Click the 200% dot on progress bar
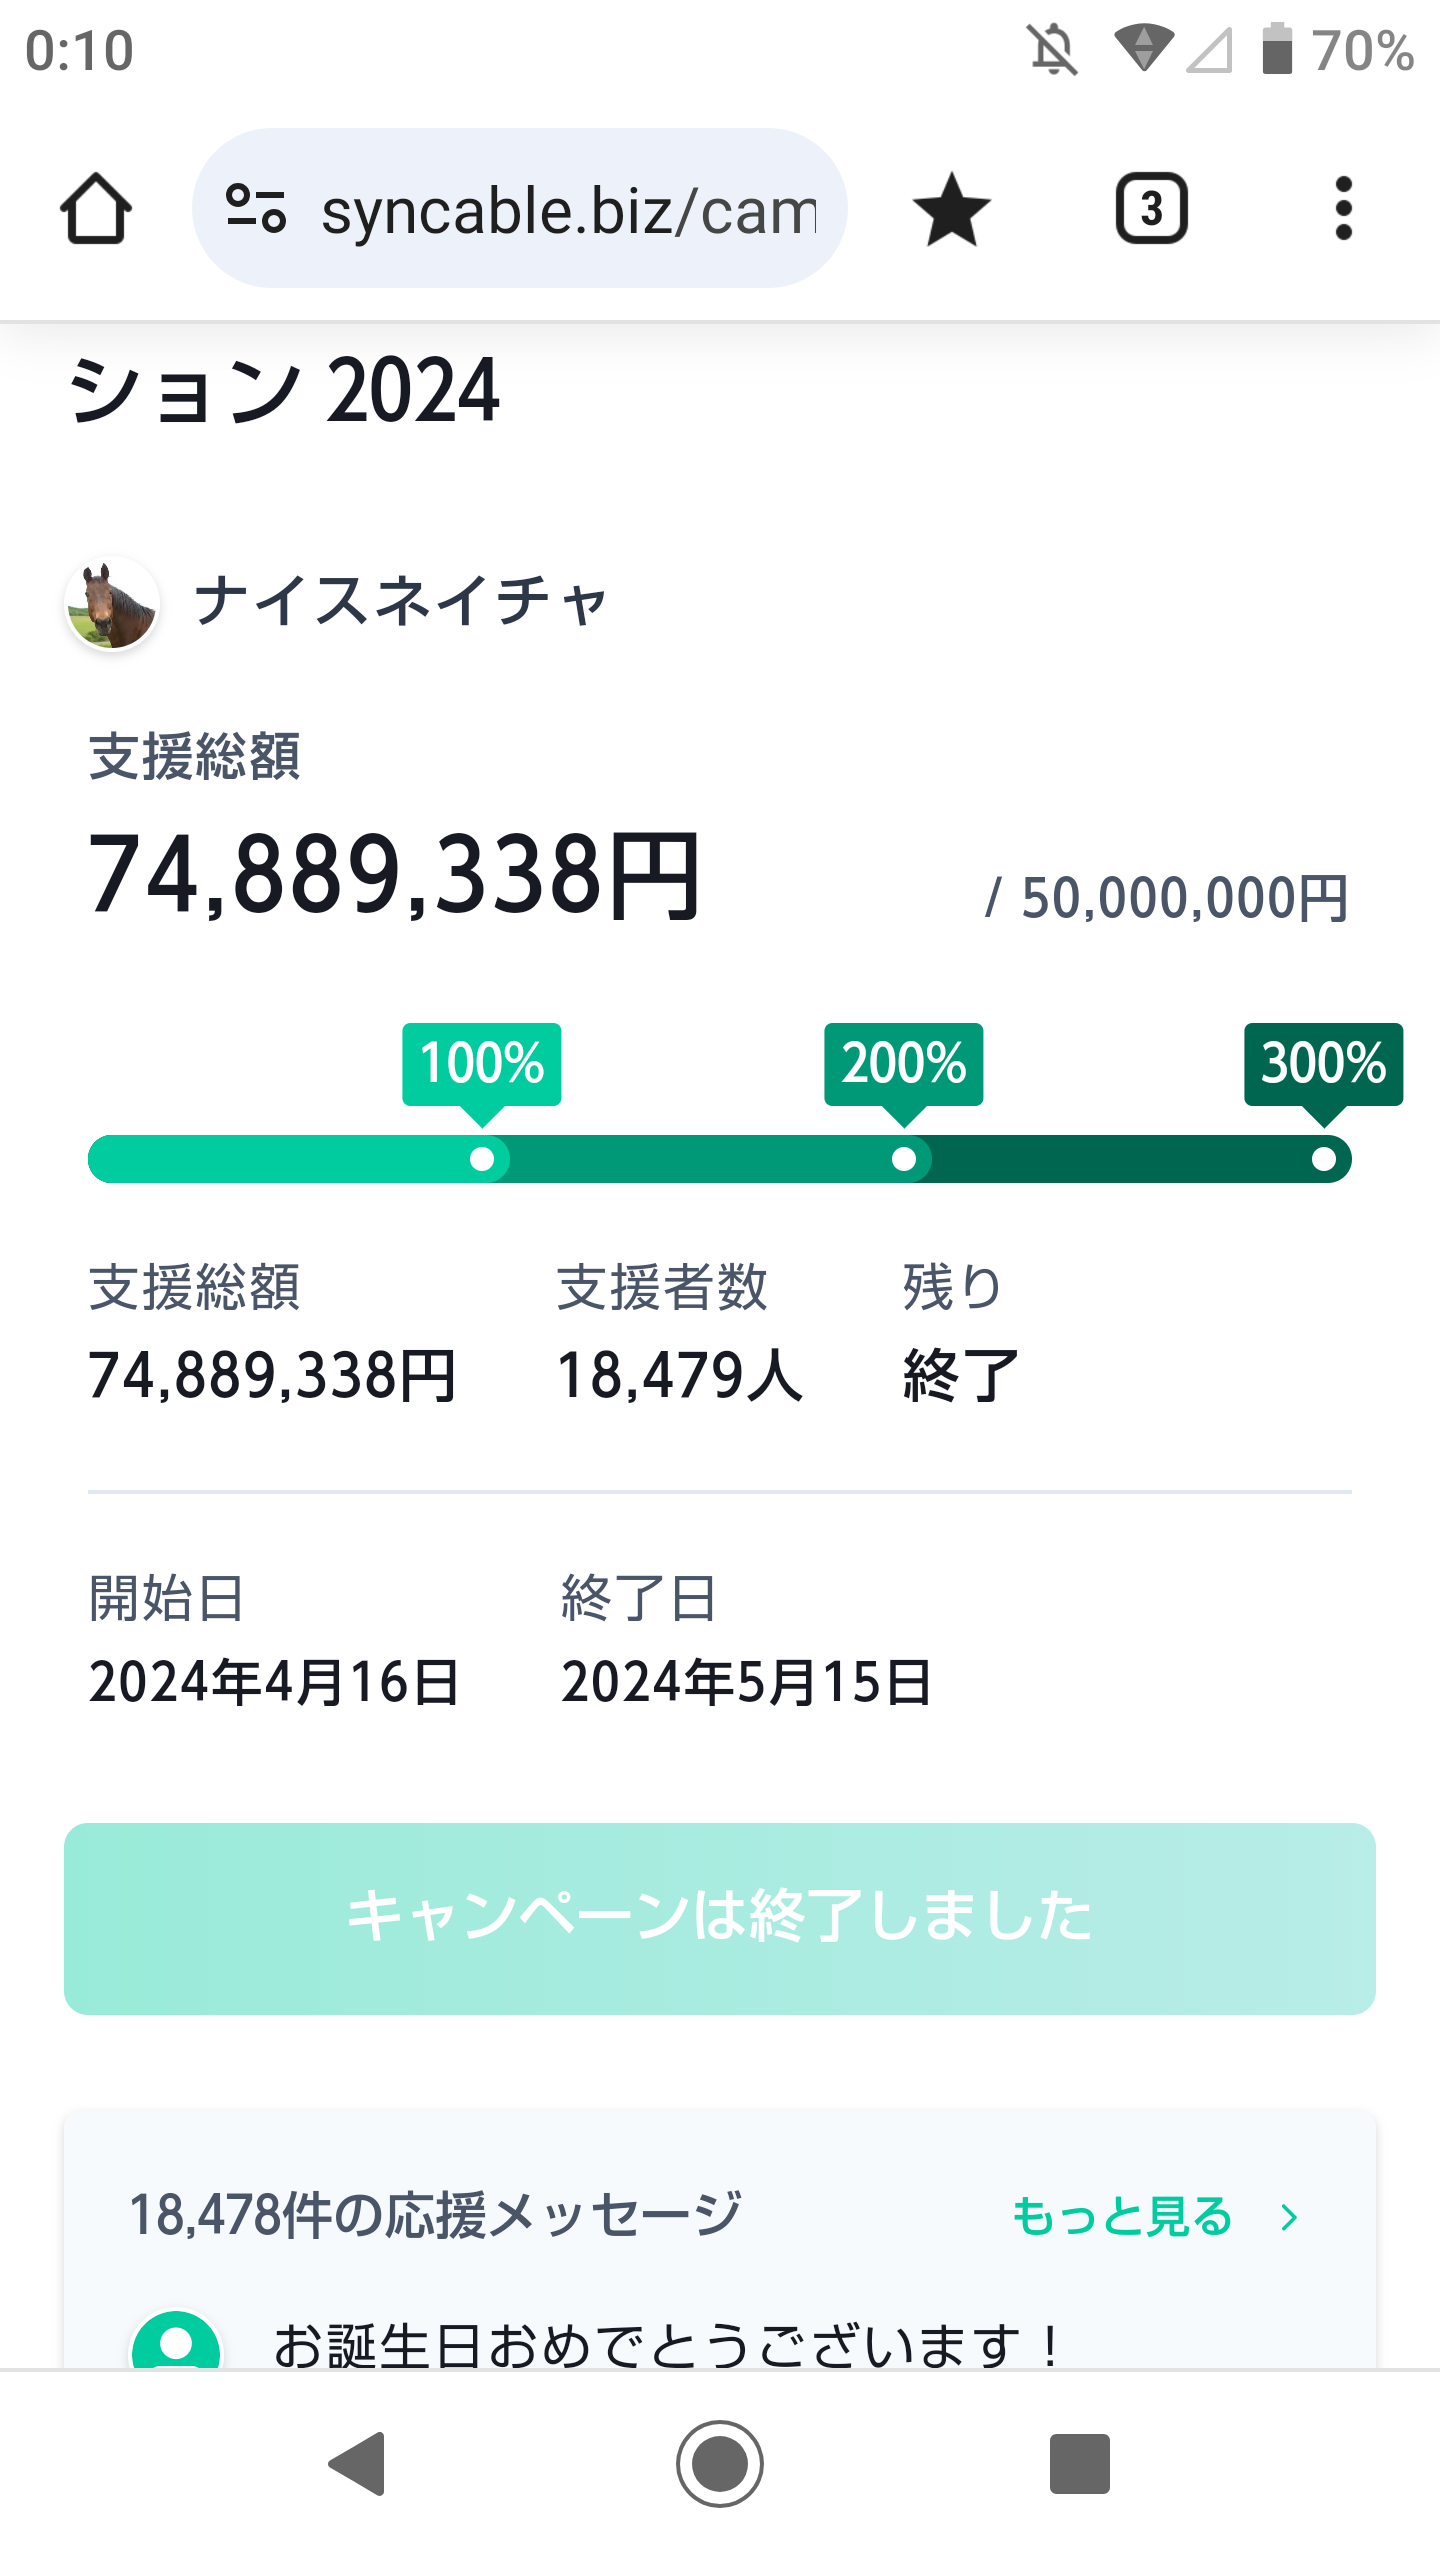The image size is (1440, 2560). [x=904, y=1159]
